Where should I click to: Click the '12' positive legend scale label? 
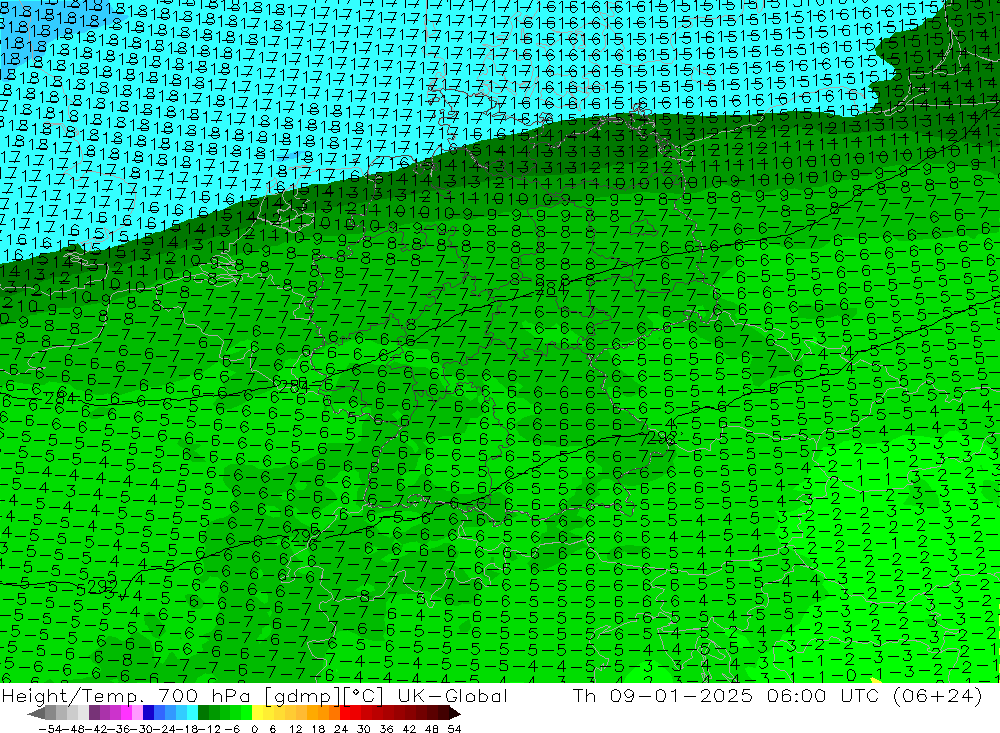(x=295, y=729)
